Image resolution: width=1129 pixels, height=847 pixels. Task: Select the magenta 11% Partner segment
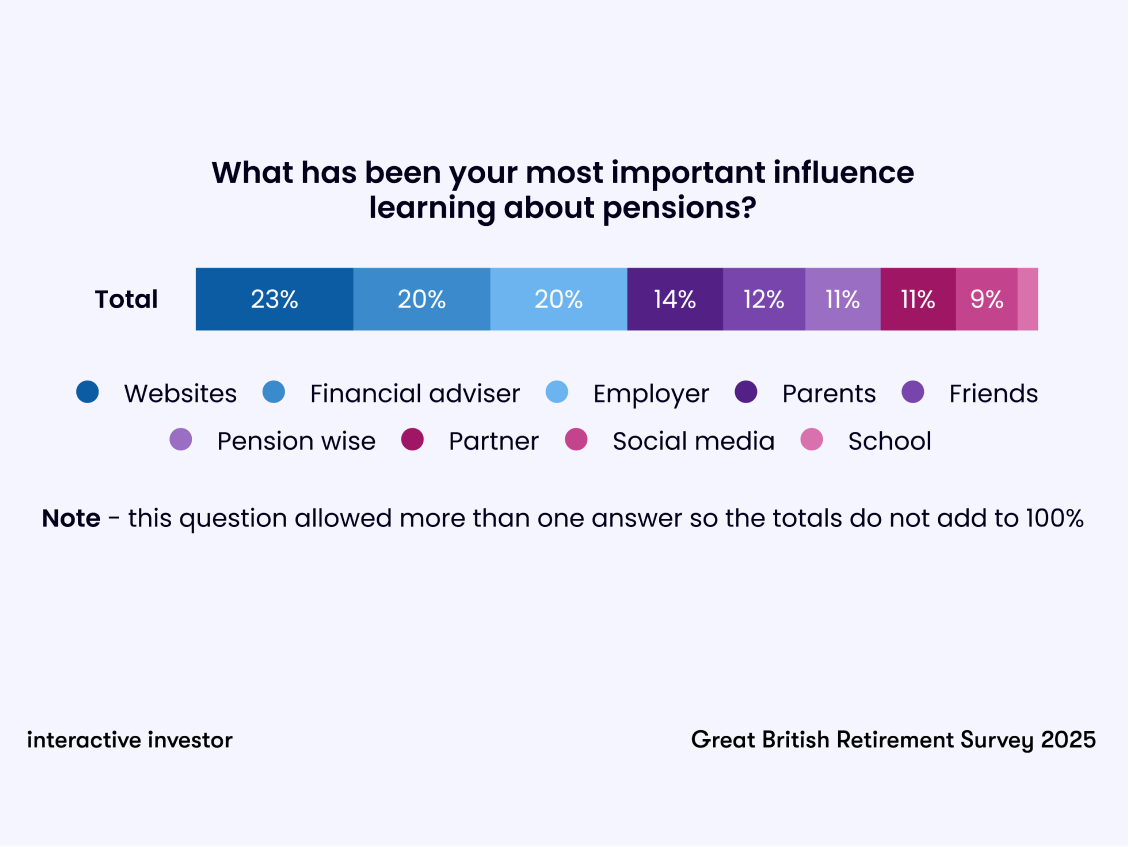point(918,299)
